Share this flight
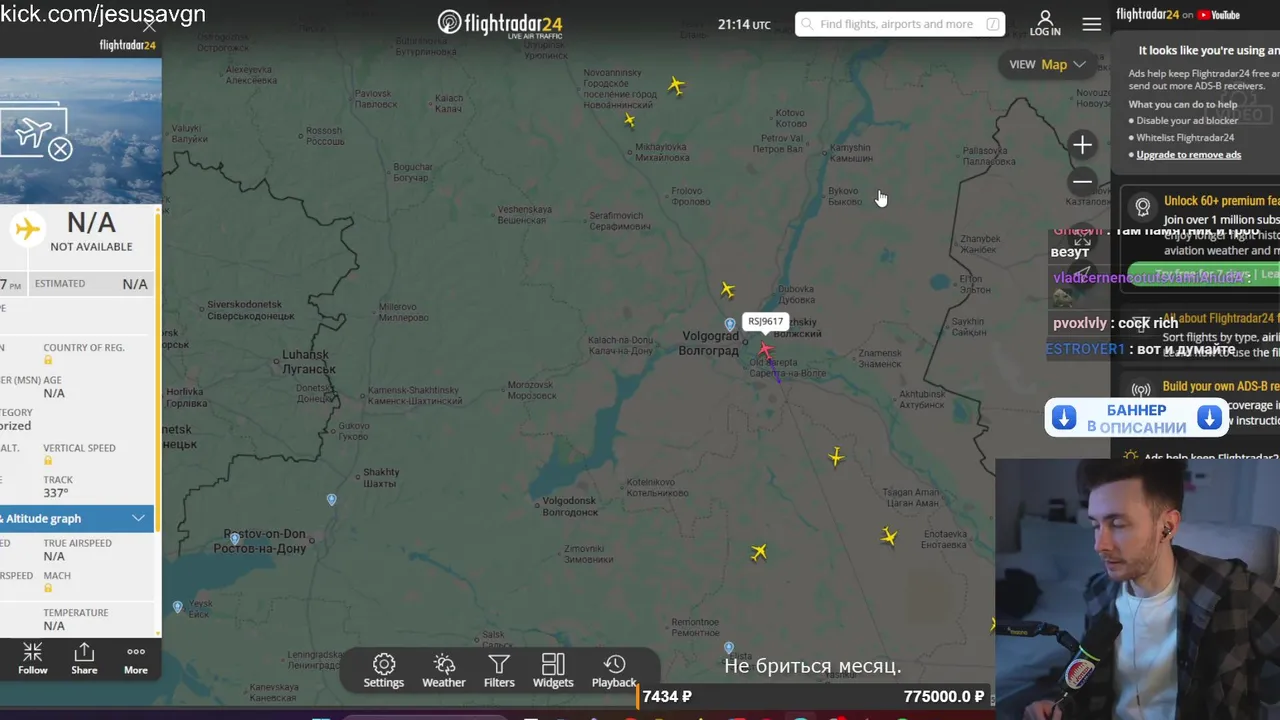1280x720 pixels. [84, 659]
